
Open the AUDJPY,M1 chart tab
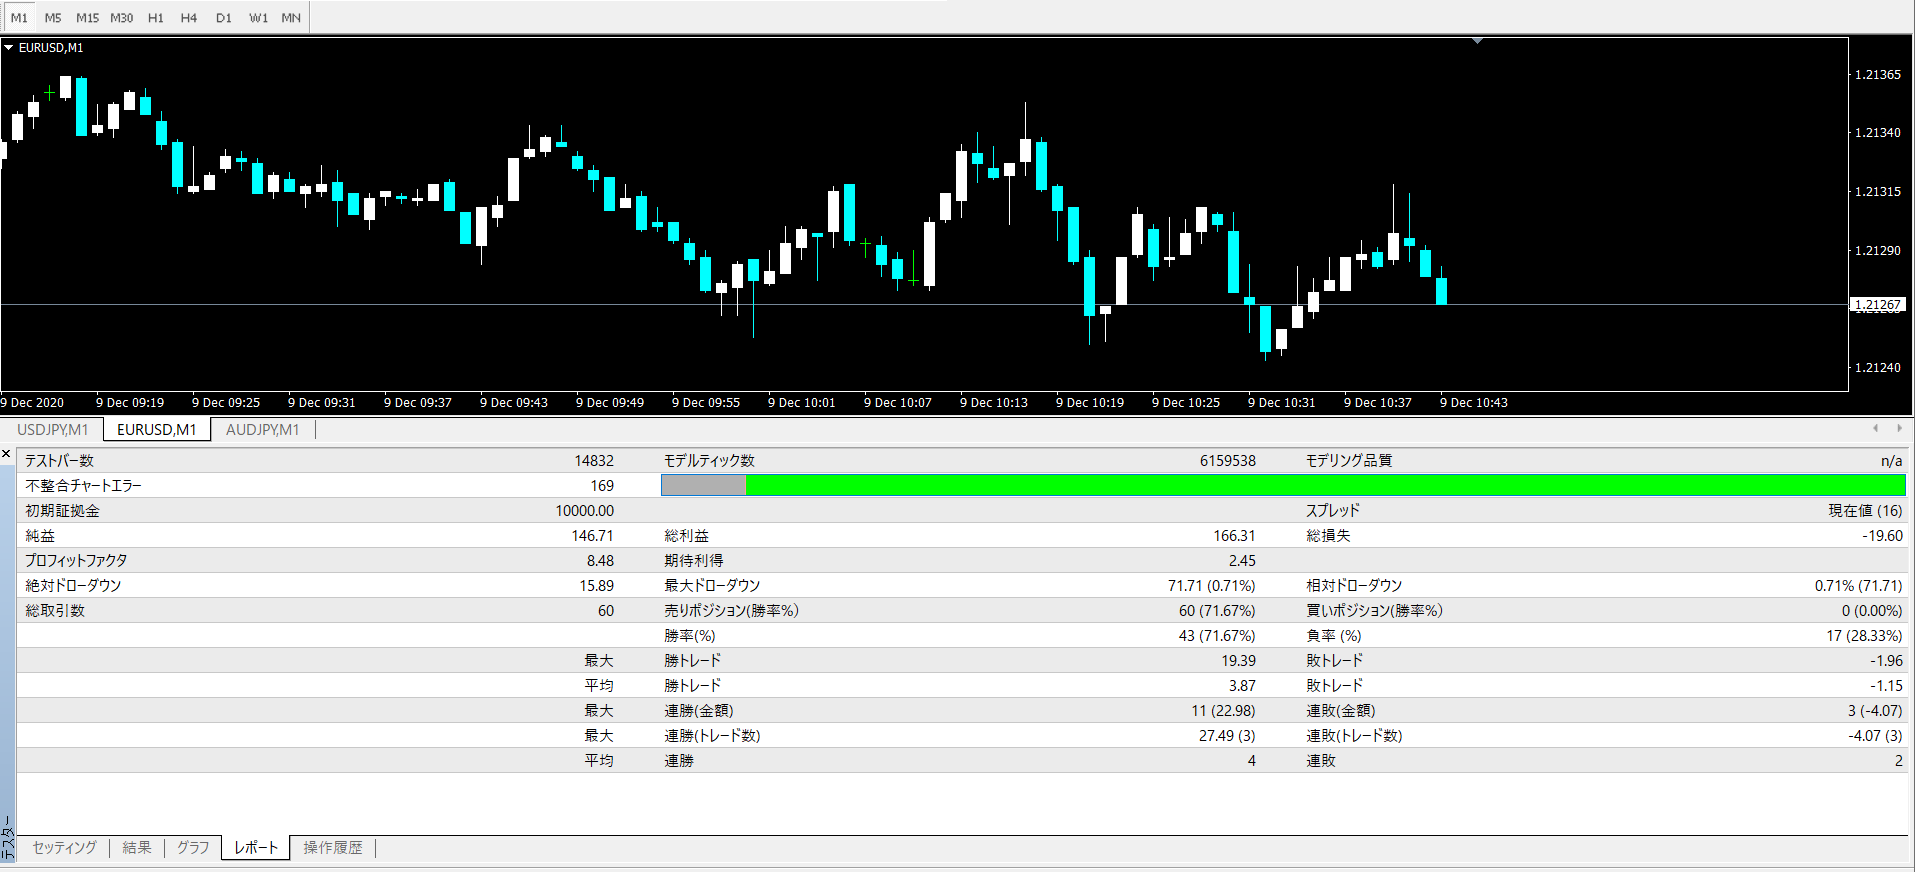tap(262, 429)
